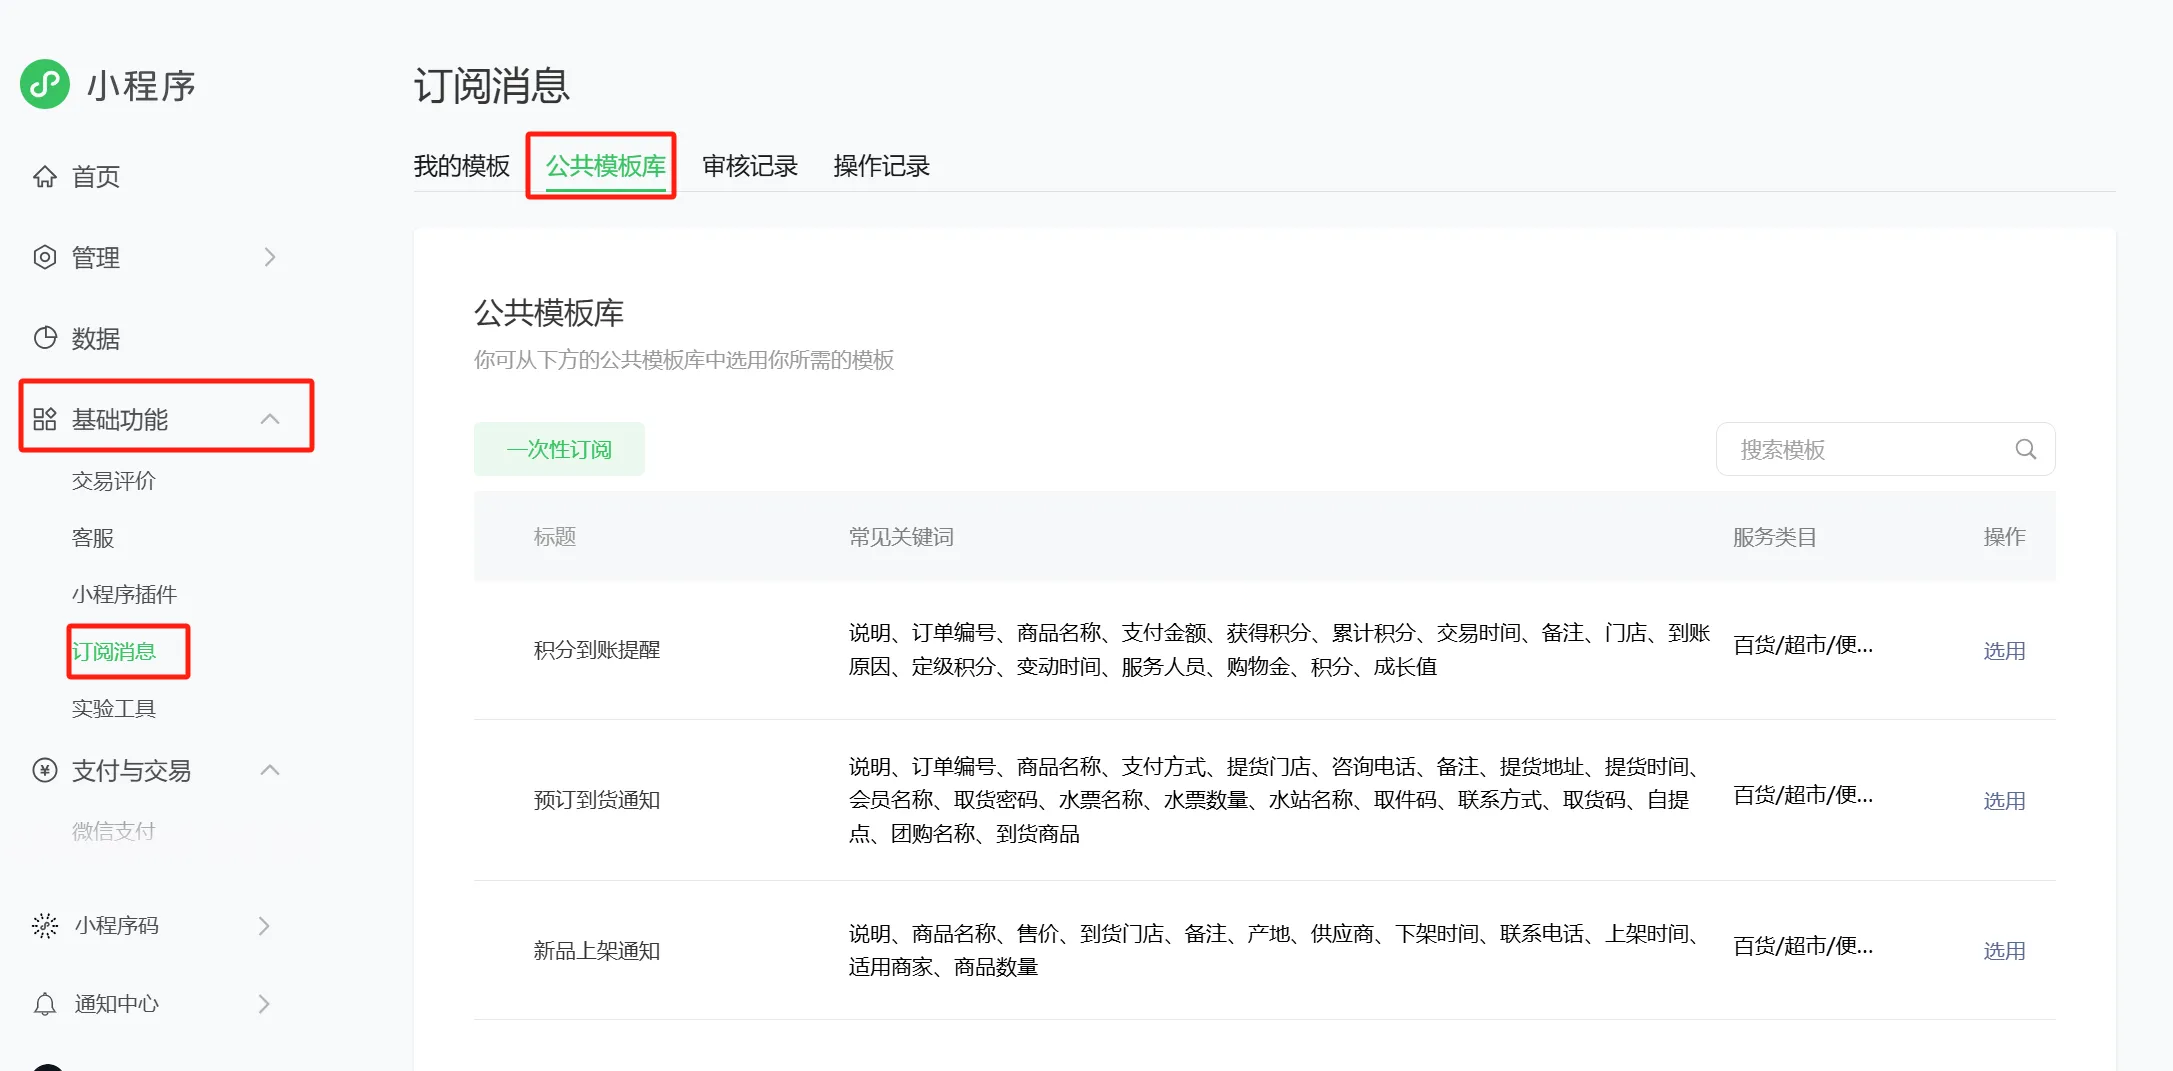The image size is (2173, 1071).
Task: Click the yen coin icon beside 支付与交易
Action: (x=45, y=770)
